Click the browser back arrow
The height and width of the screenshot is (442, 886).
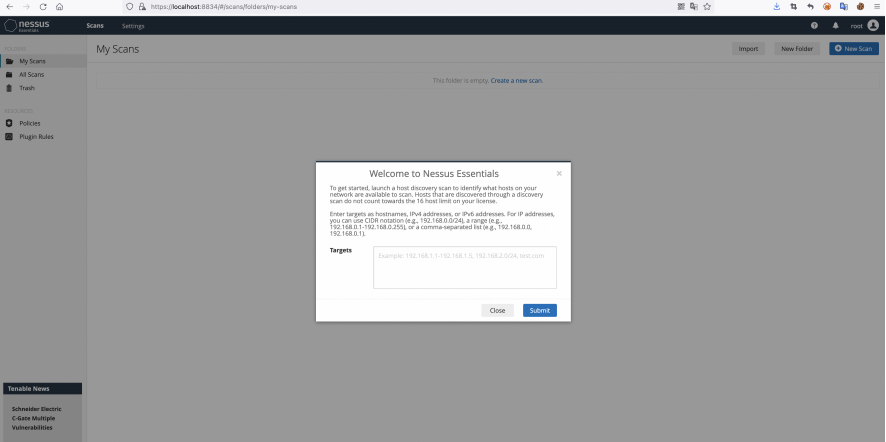[x=10, y=7]
